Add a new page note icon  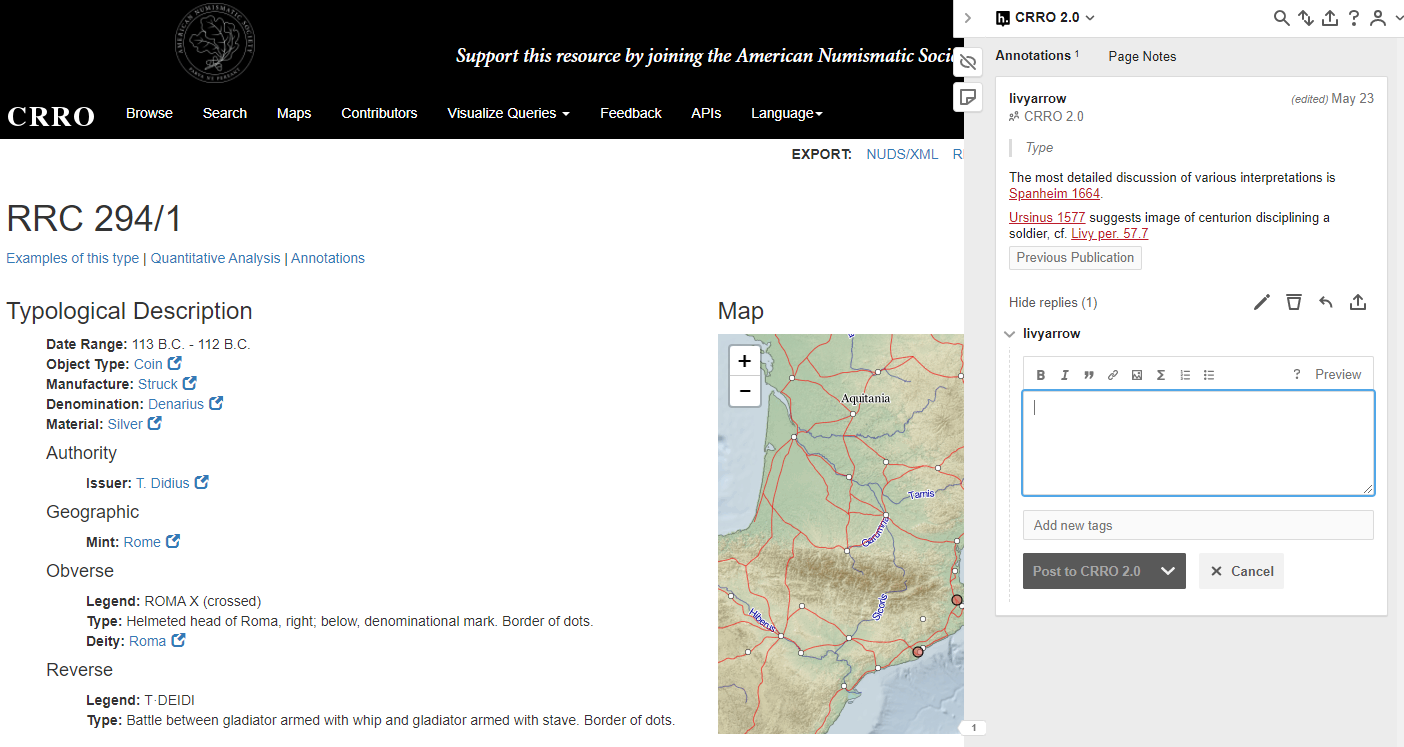967,97
